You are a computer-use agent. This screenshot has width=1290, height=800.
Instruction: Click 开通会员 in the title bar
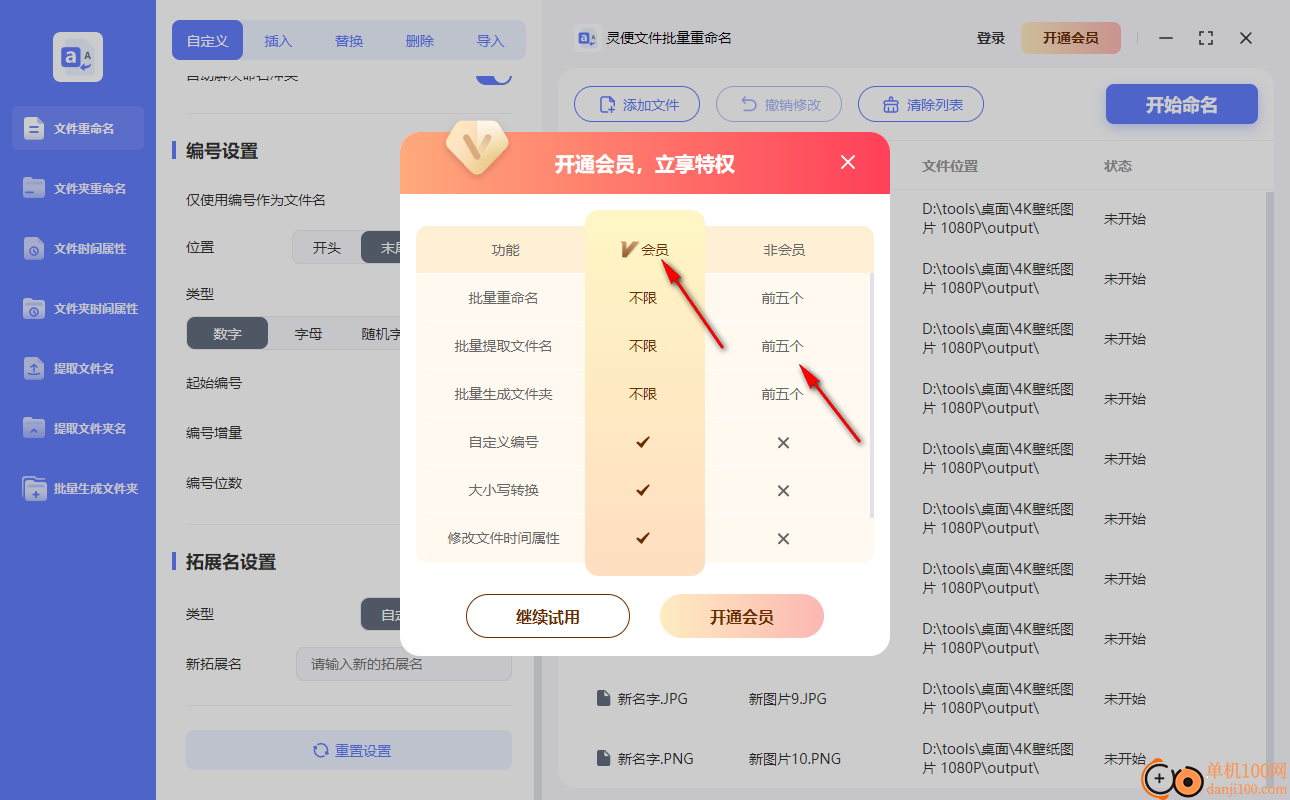pos(1071,38)
